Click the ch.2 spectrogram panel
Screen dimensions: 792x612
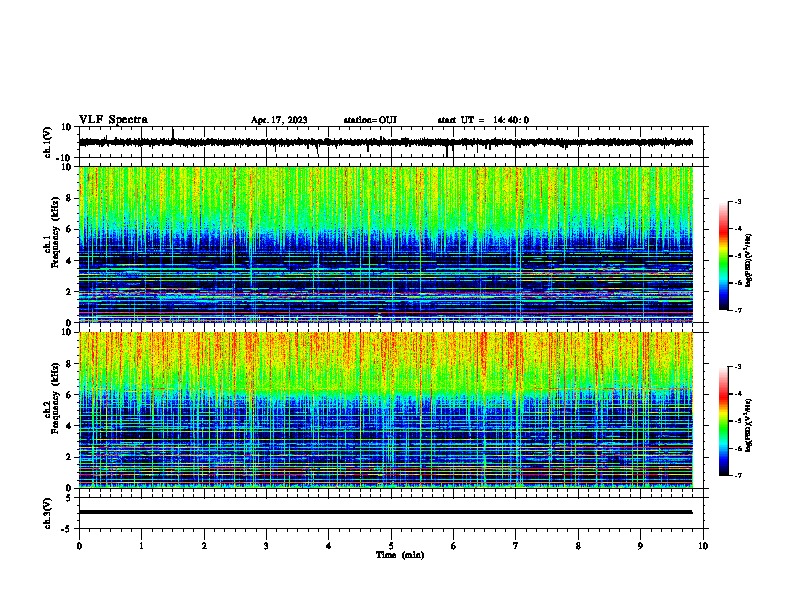point(385,410)
